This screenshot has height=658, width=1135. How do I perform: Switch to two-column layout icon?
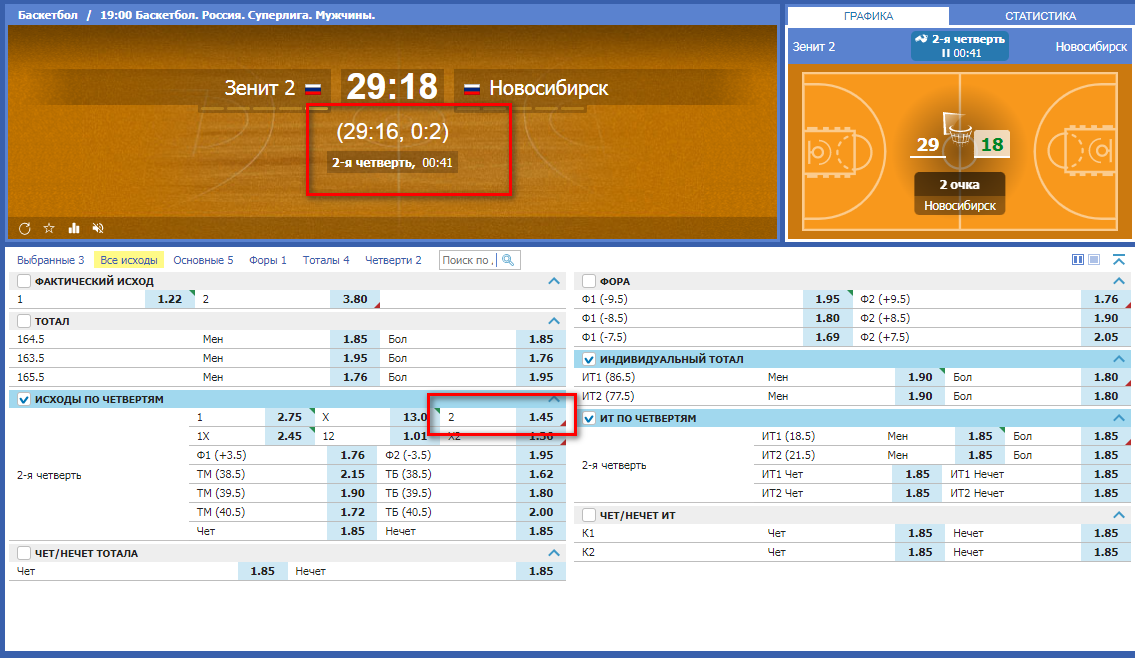1078,260
